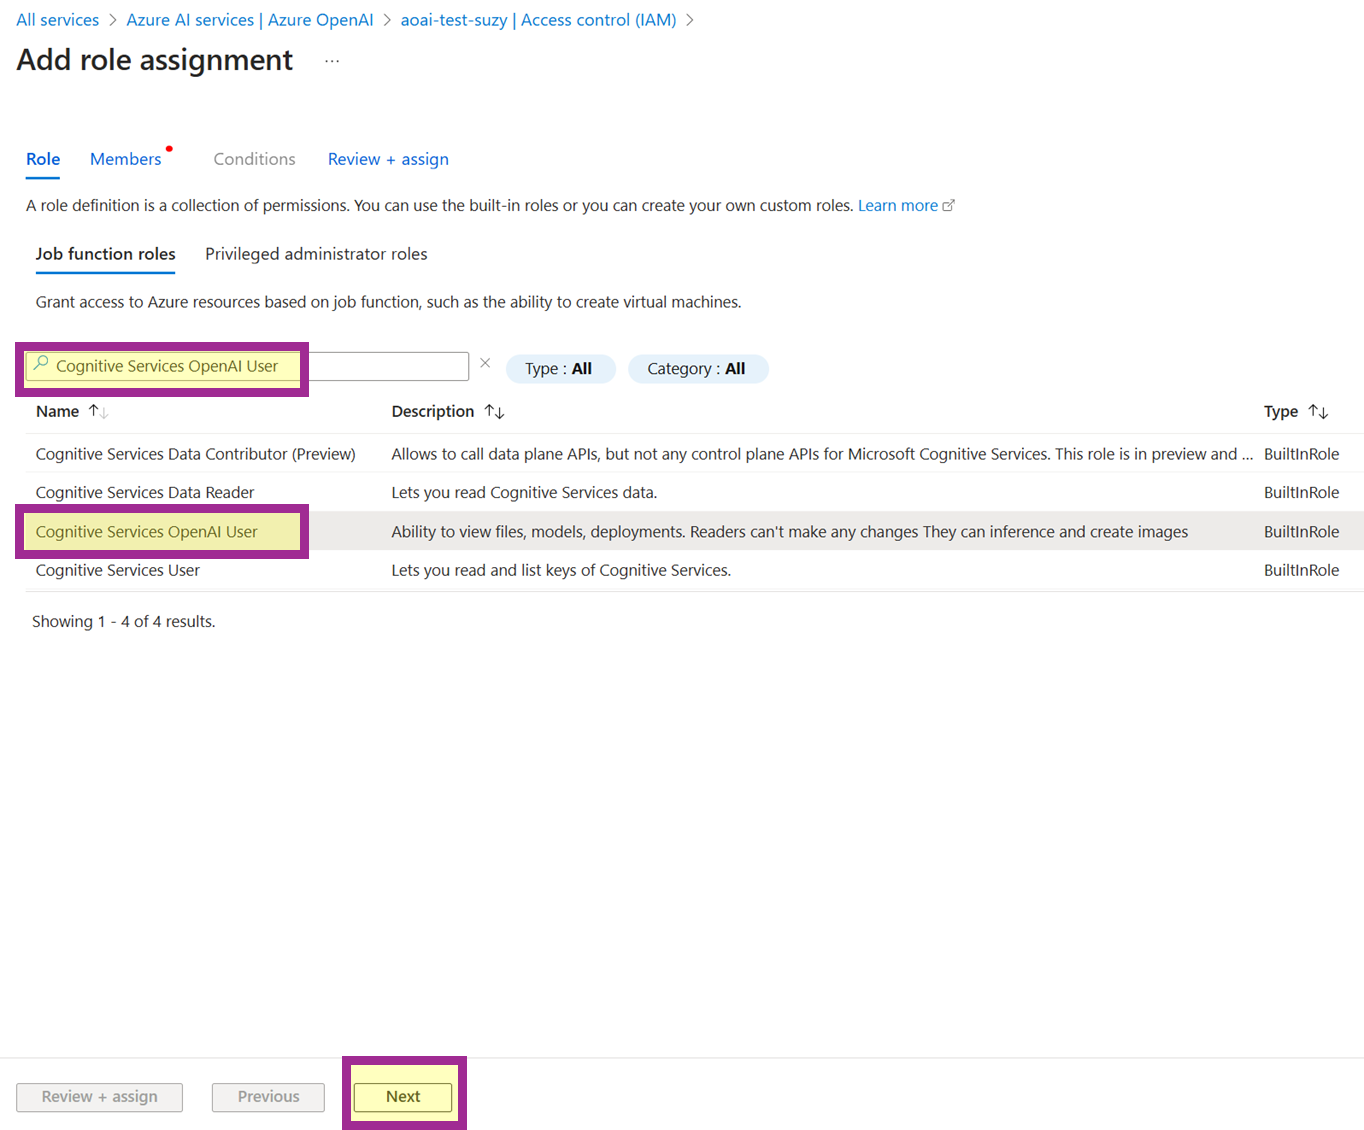
Task: Select the Job function roles tab
Action: [105, 254]
